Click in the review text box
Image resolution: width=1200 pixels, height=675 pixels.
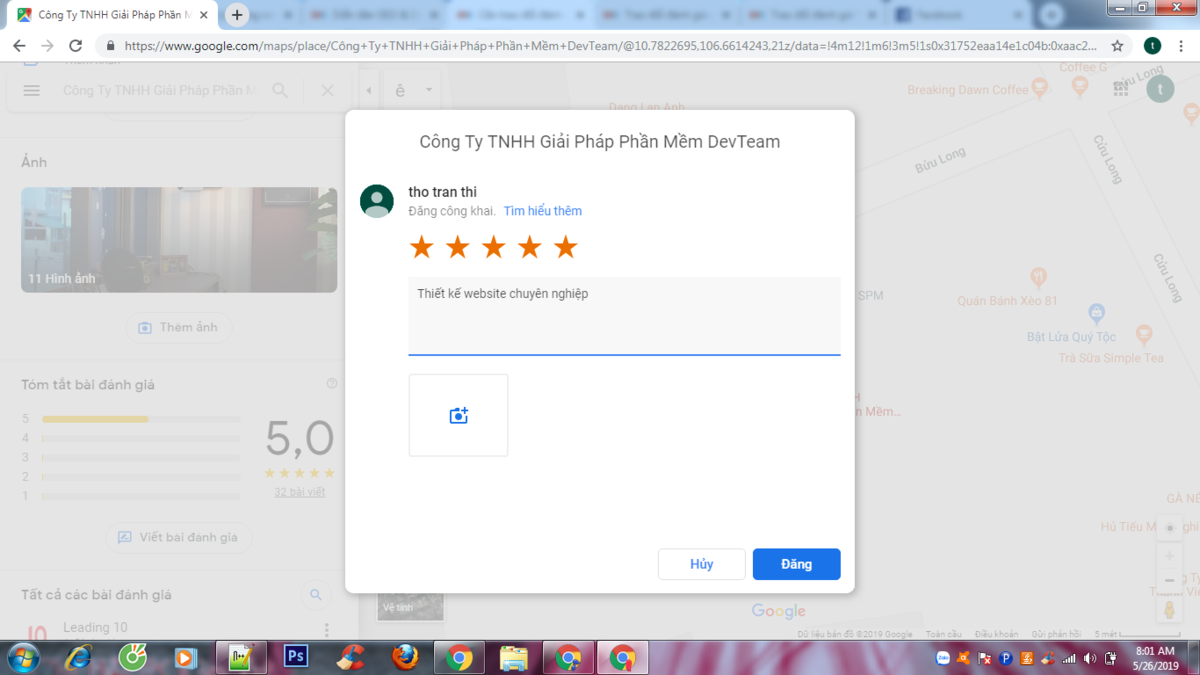(x=624, y=316)
